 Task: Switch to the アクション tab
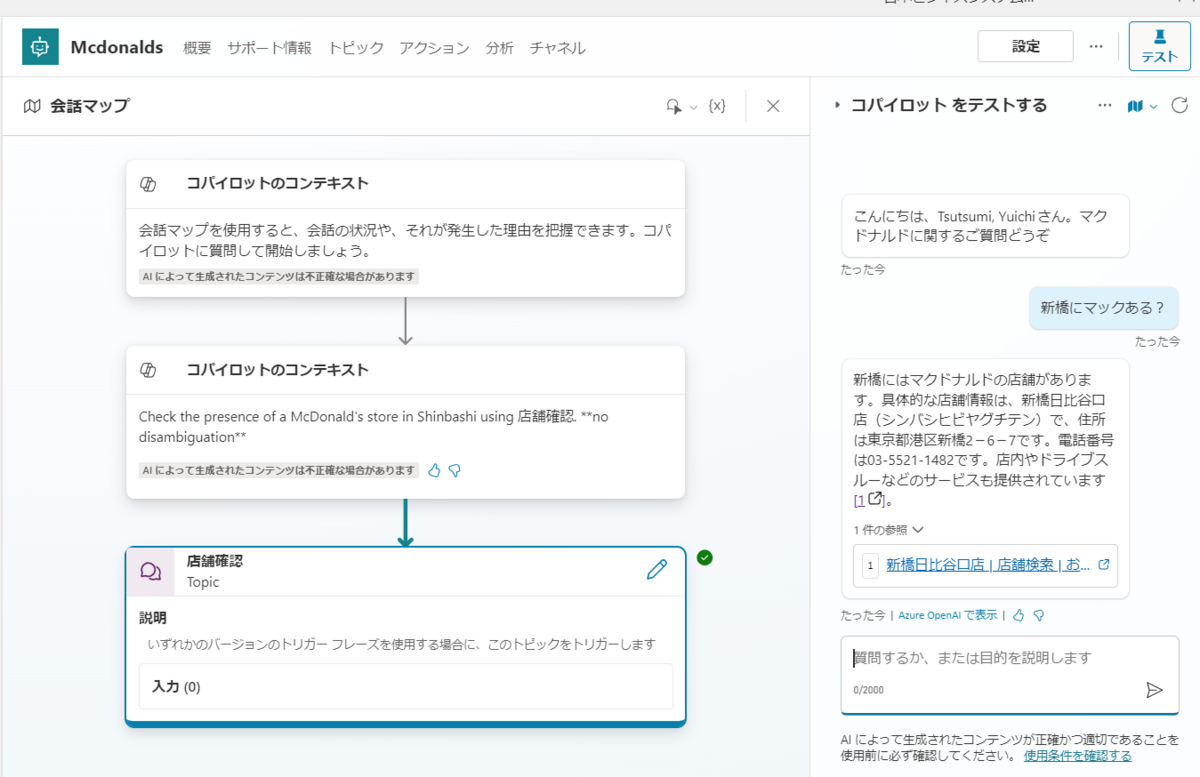pyautogui.click(x=434, y=47)
